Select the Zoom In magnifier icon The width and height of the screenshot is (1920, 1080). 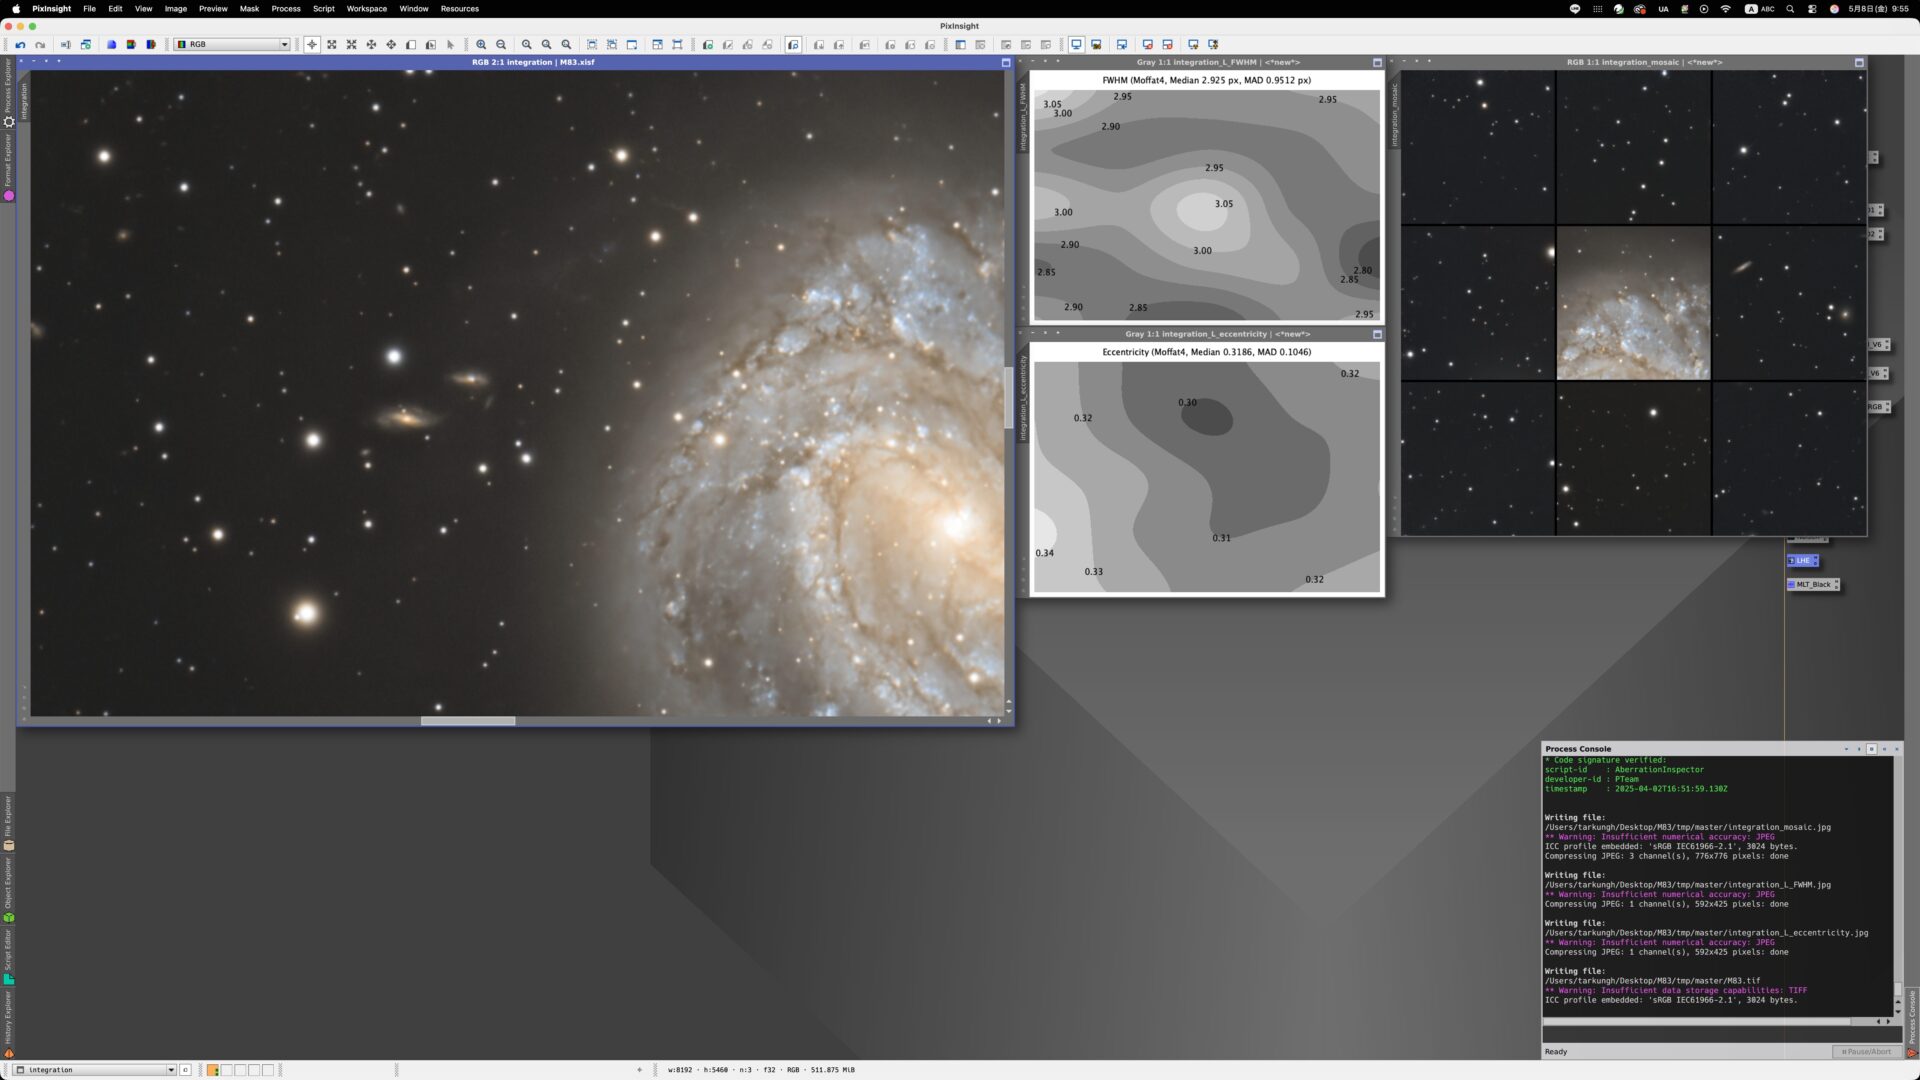(x=481, y=45)
